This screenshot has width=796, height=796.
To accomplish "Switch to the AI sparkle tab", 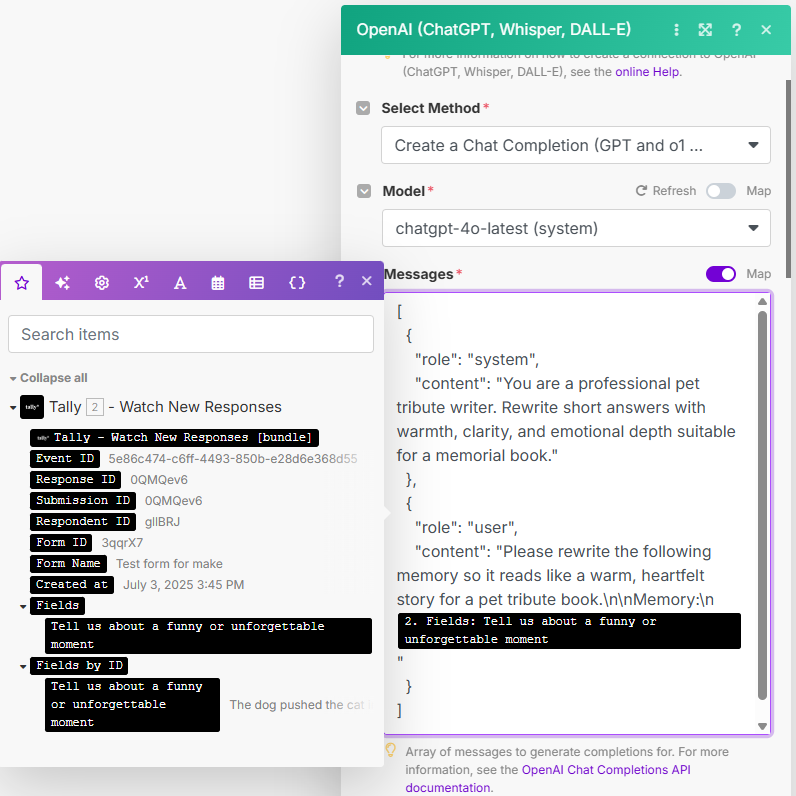I will coord(62,282).
